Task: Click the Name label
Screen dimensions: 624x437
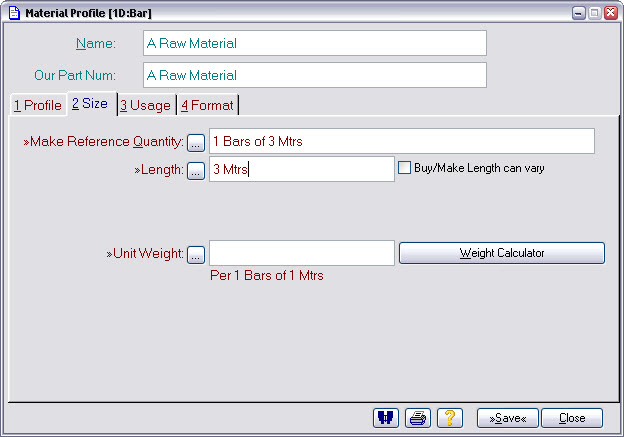Action: pos(96,43)
